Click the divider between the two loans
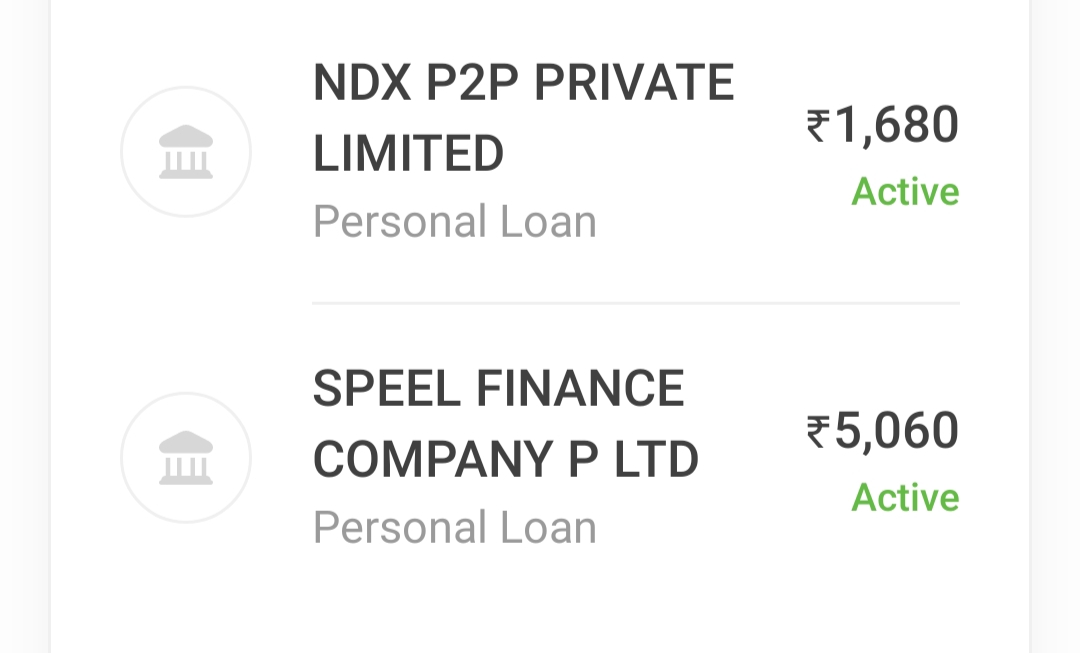Screen dimensions: 1080x653 [x=635, y=302]
